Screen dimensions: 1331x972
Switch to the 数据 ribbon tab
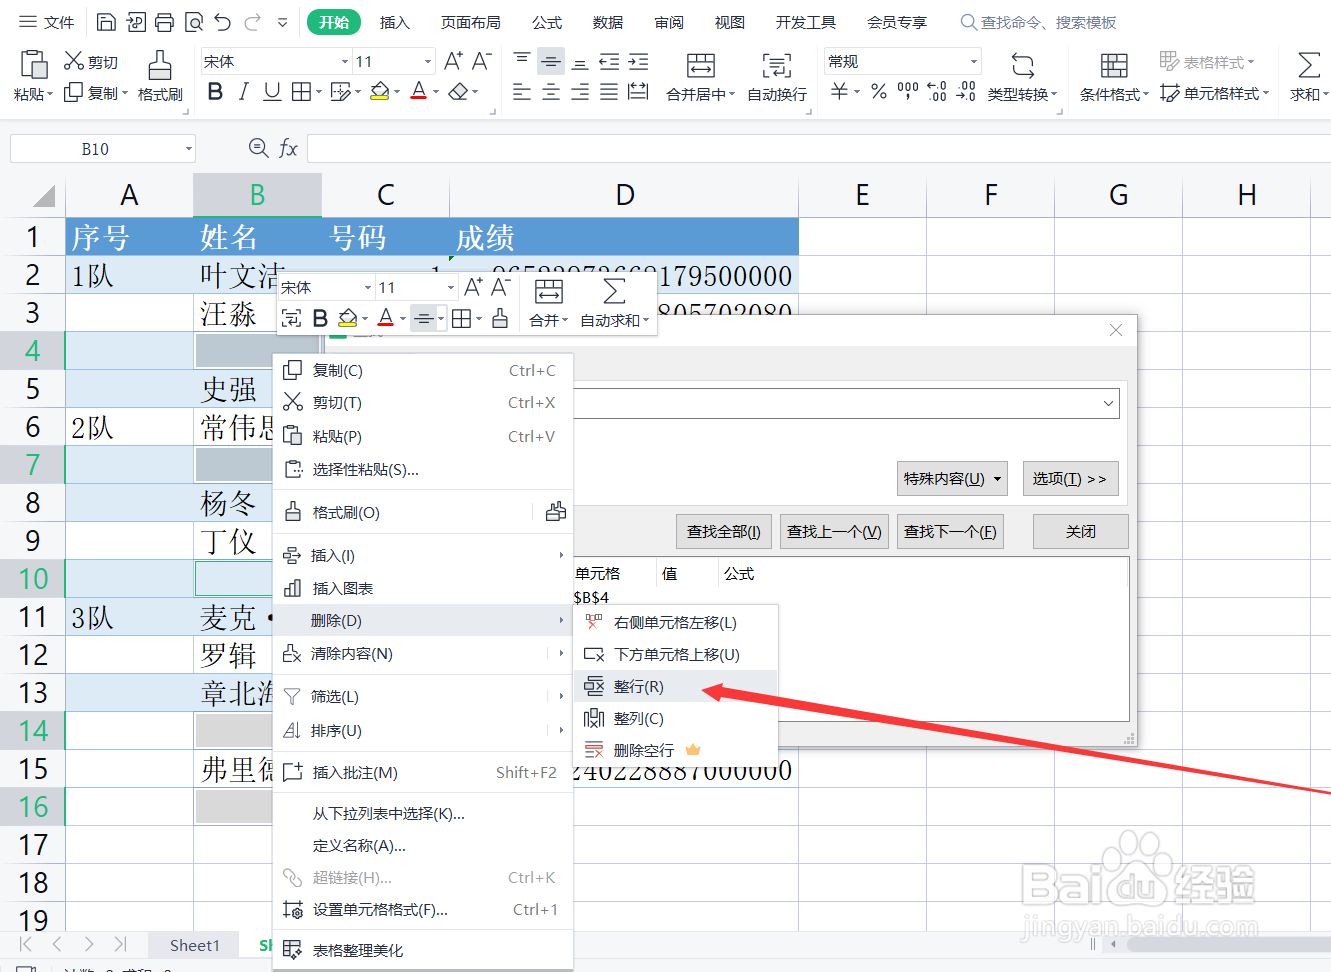pyautogui.click(x=607, y=22)
